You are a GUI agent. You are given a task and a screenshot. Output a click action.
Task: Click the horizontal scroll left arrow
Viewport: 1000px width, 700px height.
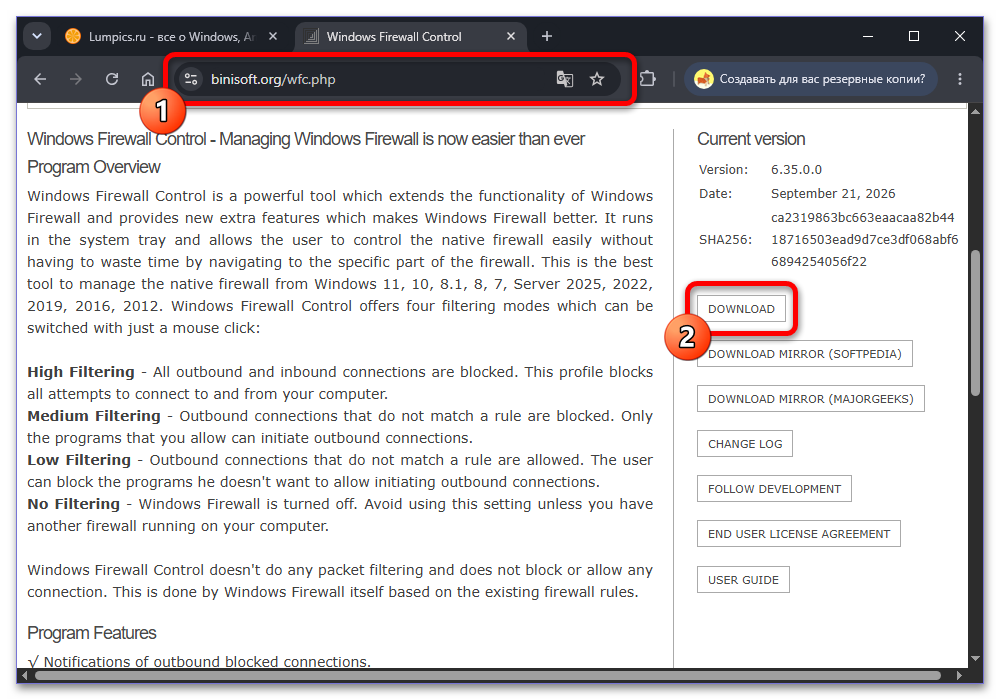25,676
